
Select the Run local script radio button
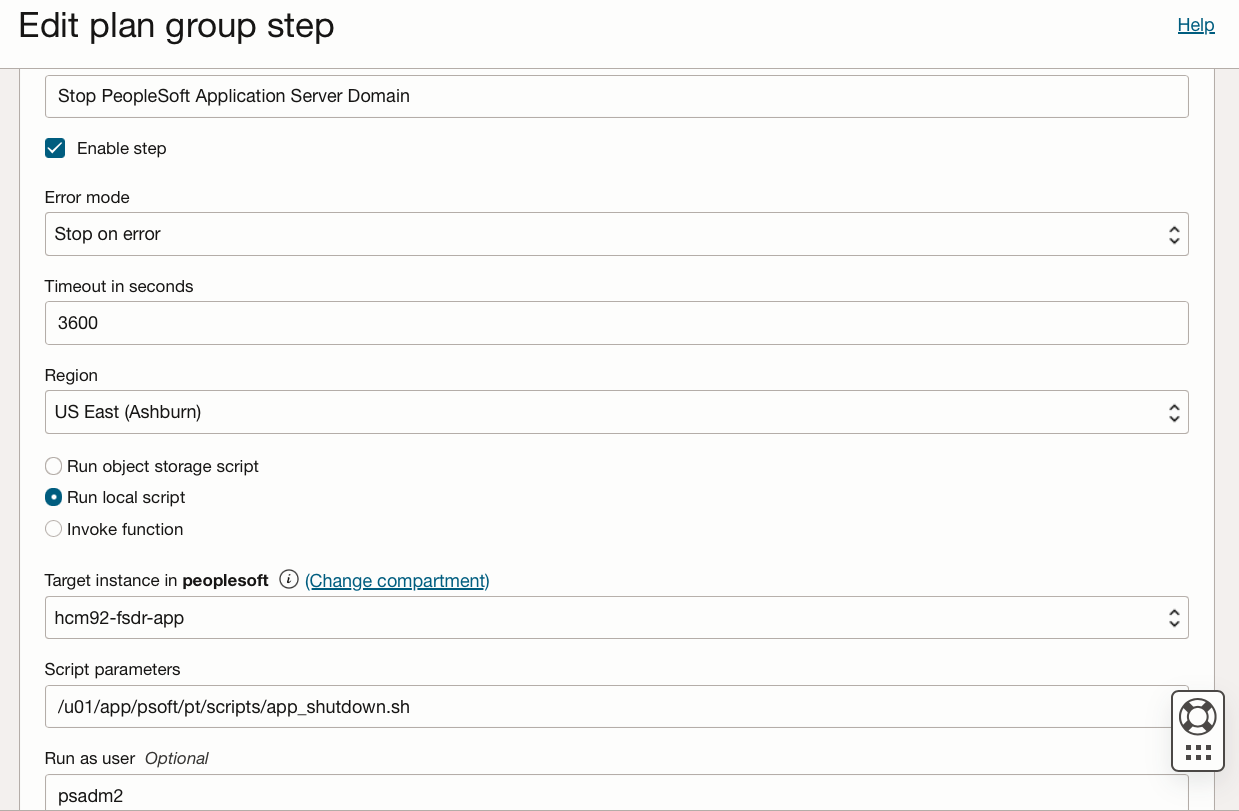coord(53,497)
